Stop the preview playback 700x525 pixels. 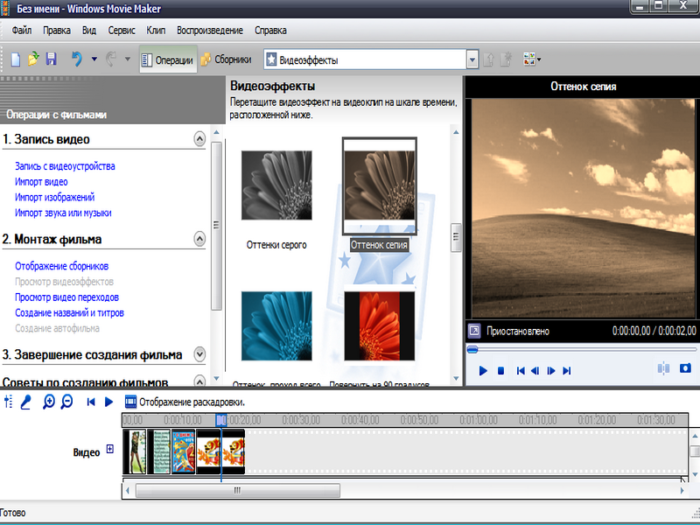click(x=501, y=371)
